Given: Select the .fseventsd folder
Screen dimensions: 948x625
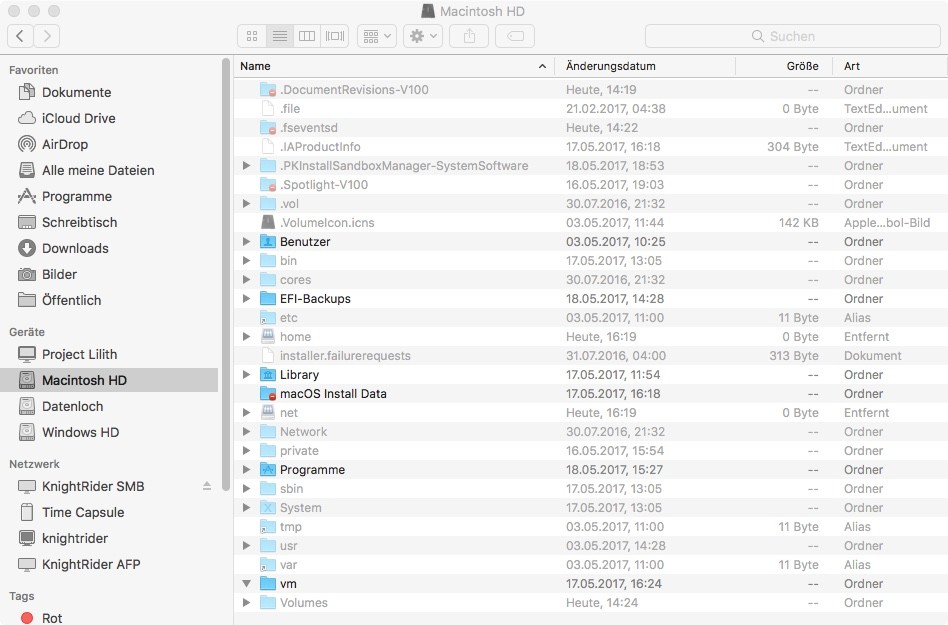Looking at the screenshot, I should (x=591, y=128).
